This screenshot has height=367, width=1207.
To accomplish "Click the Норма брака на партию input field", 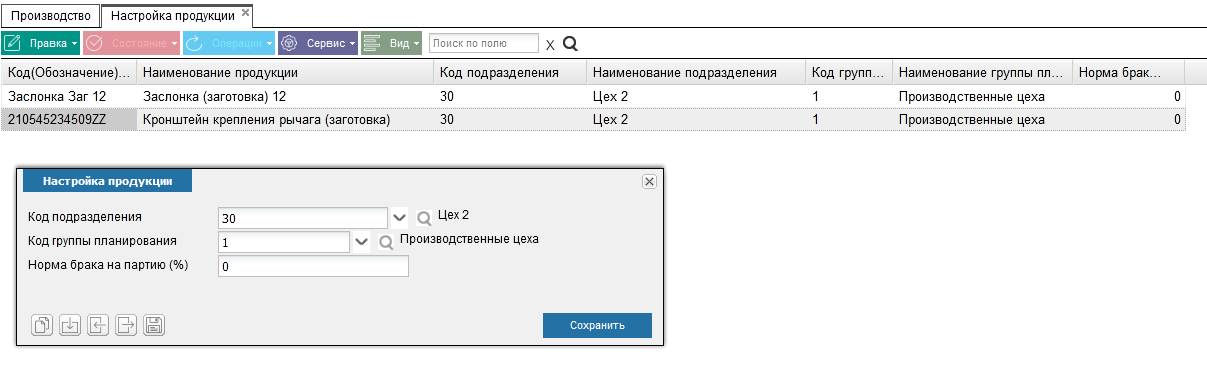I will (313, 266).
